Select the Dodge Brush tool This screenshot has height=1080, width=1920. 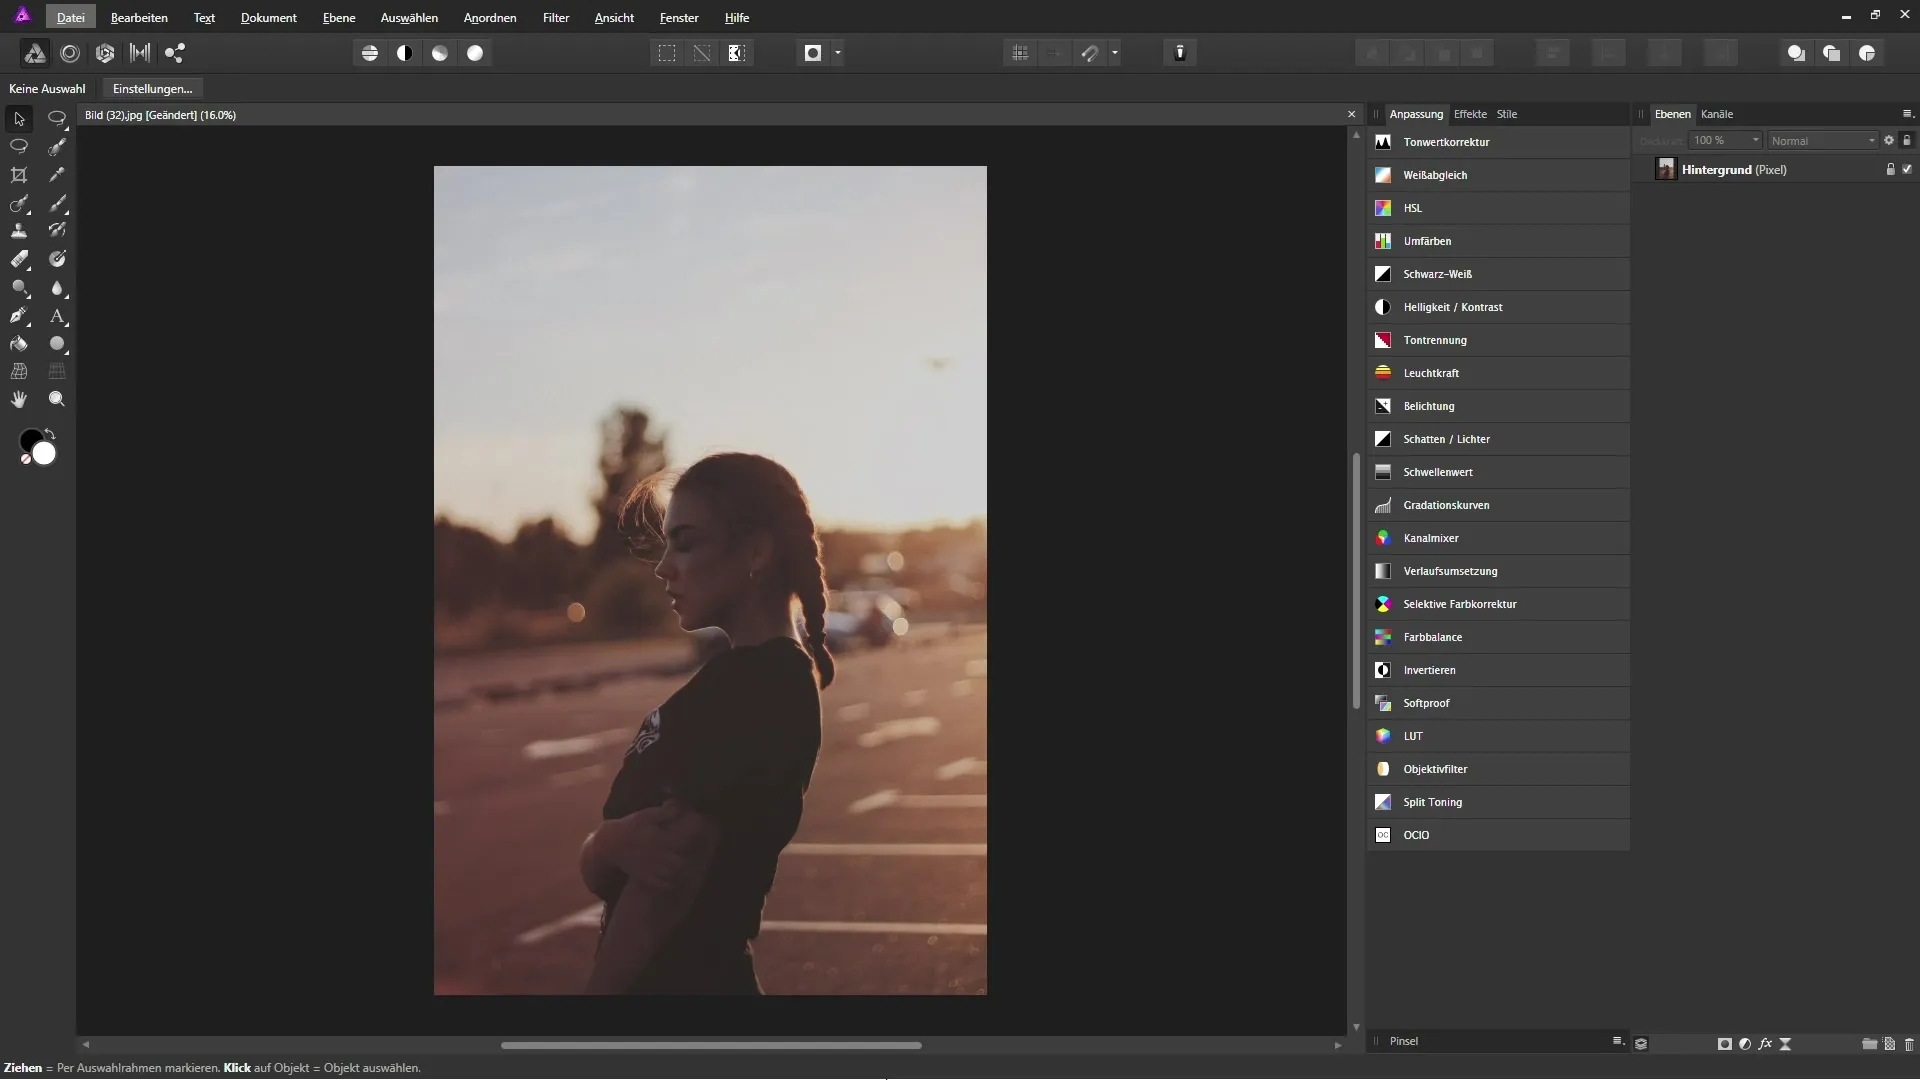click(x=19, y=288)
